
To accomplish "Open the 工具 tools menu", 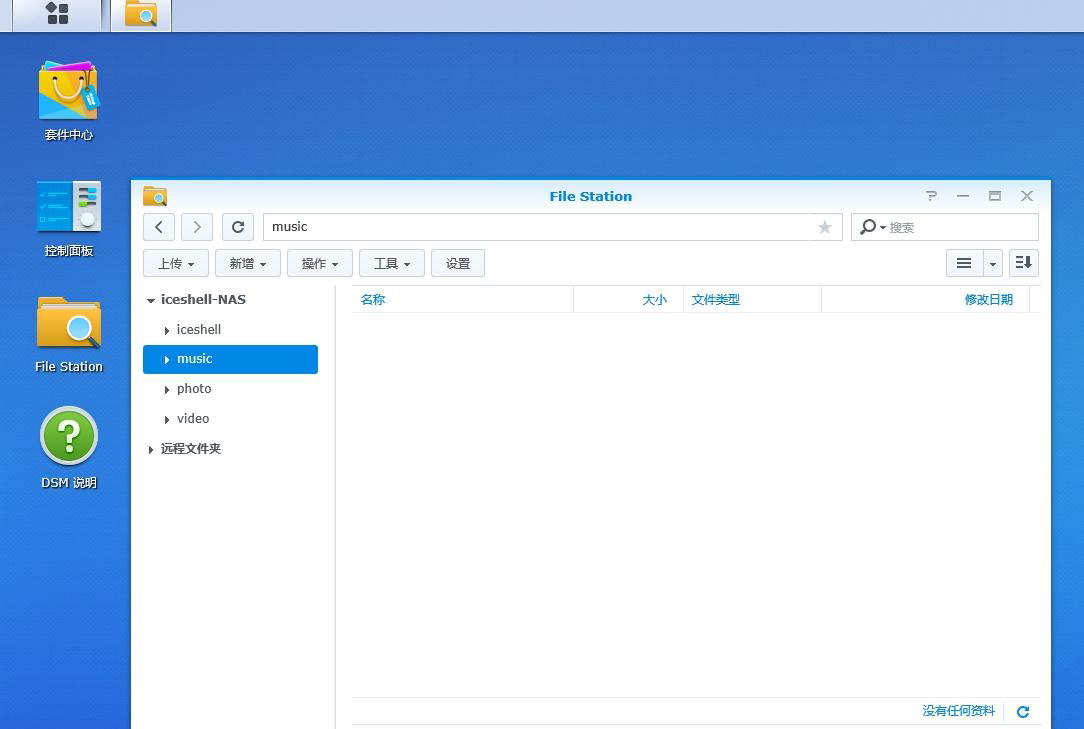I will coord(392,263).
